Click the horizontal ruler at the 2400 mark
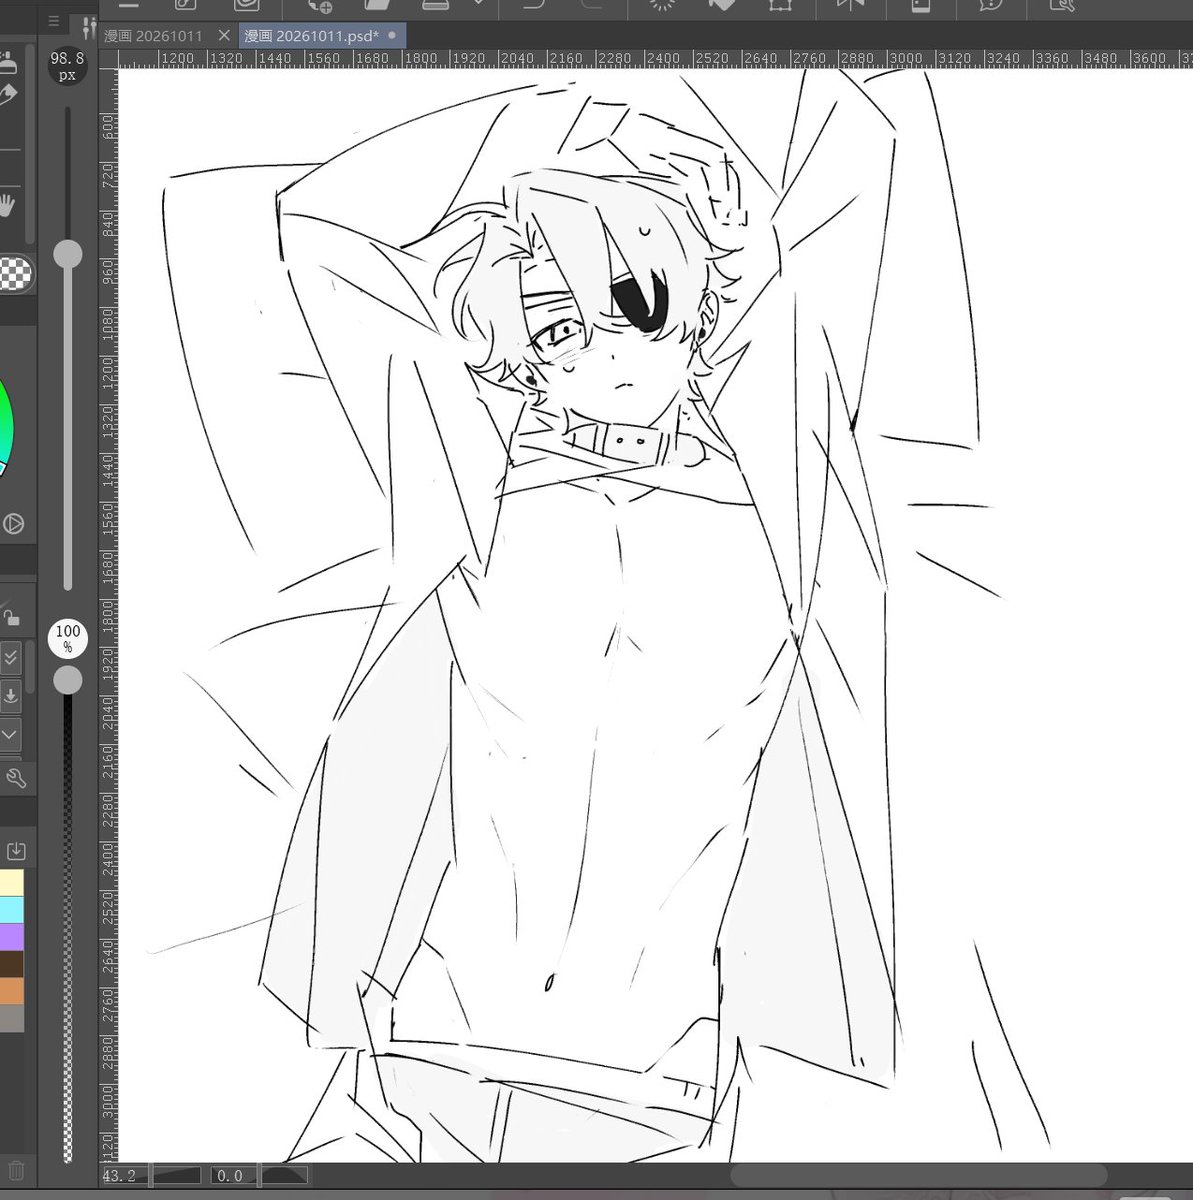 click(663, 59)
